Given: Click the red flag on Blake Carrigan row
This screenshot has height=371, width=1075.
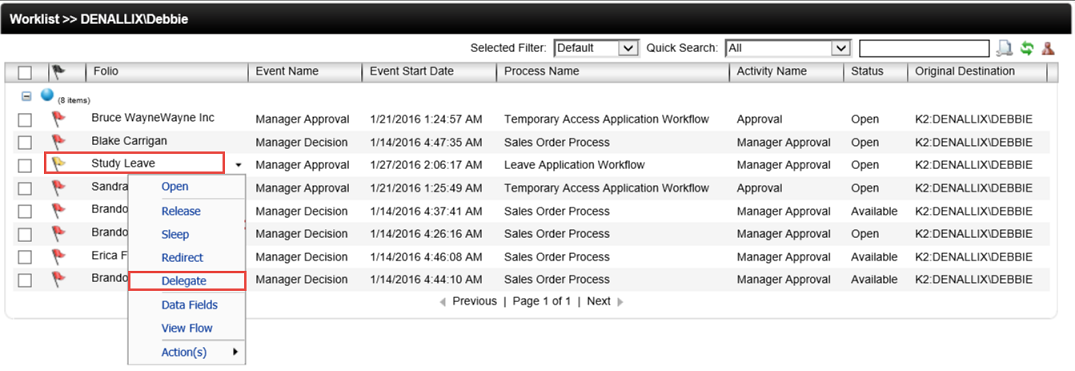Looking at the screenshot, I should click(x=59, y=142).
